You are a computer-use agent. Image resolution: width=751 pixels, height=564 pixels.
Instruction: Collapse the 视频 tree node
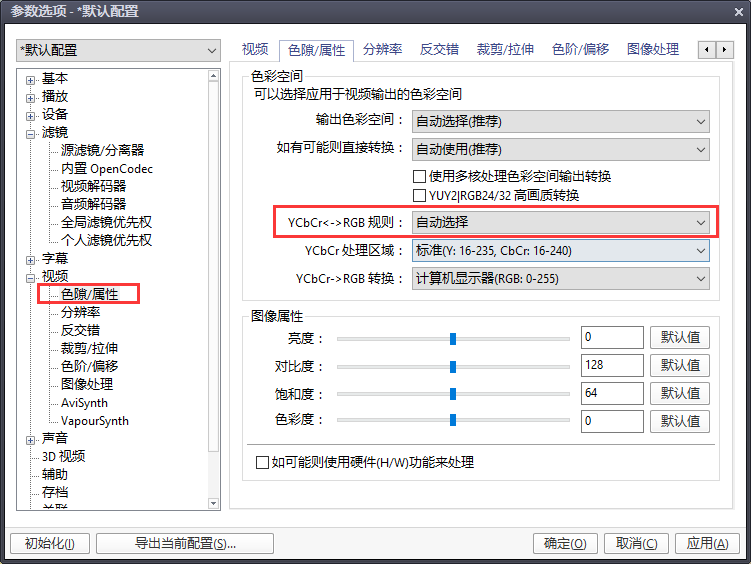pos(30,278)
